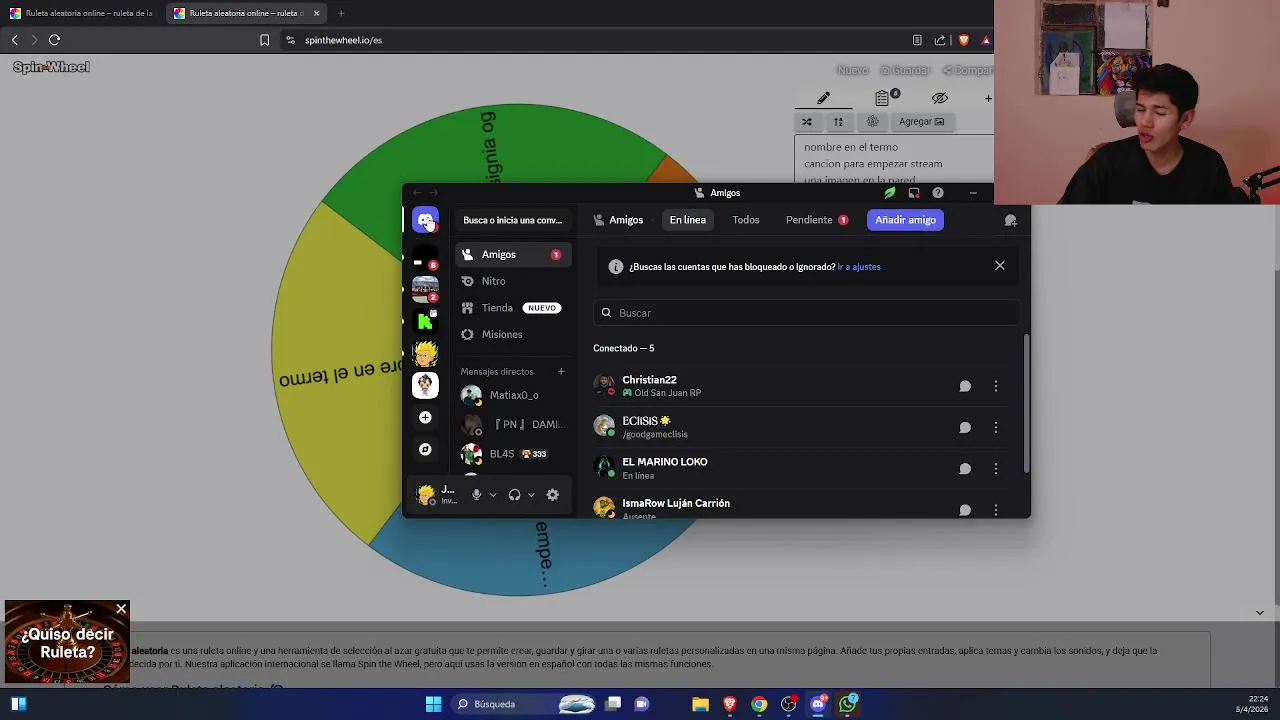Open BL4S direct message
This screenshot has width=1280, height=720.
[x=513, y=454]
